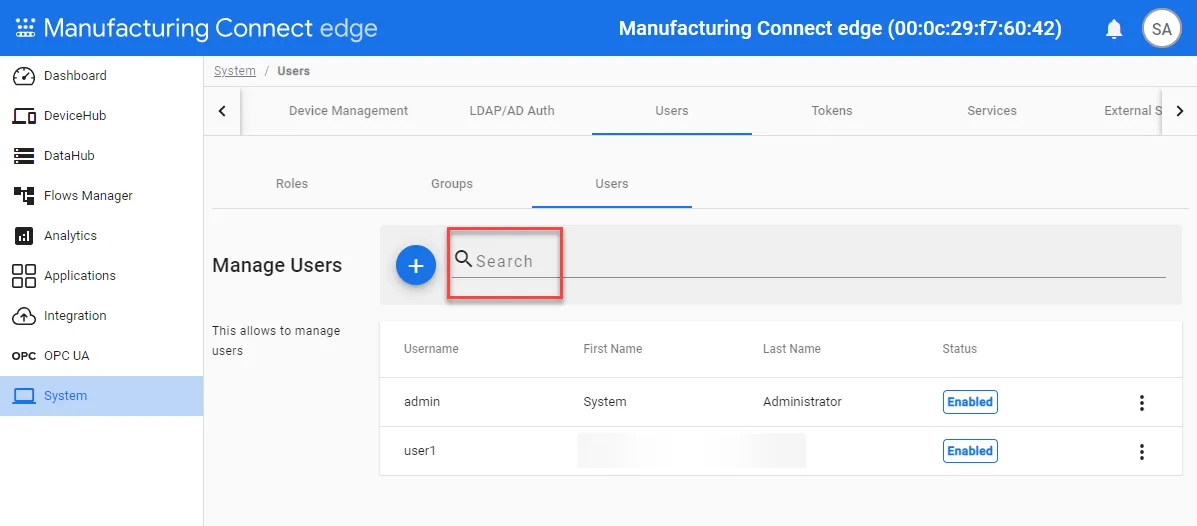Click the Last Name column header
Viewport: 1197px width, 526px height.
point(792,349)
